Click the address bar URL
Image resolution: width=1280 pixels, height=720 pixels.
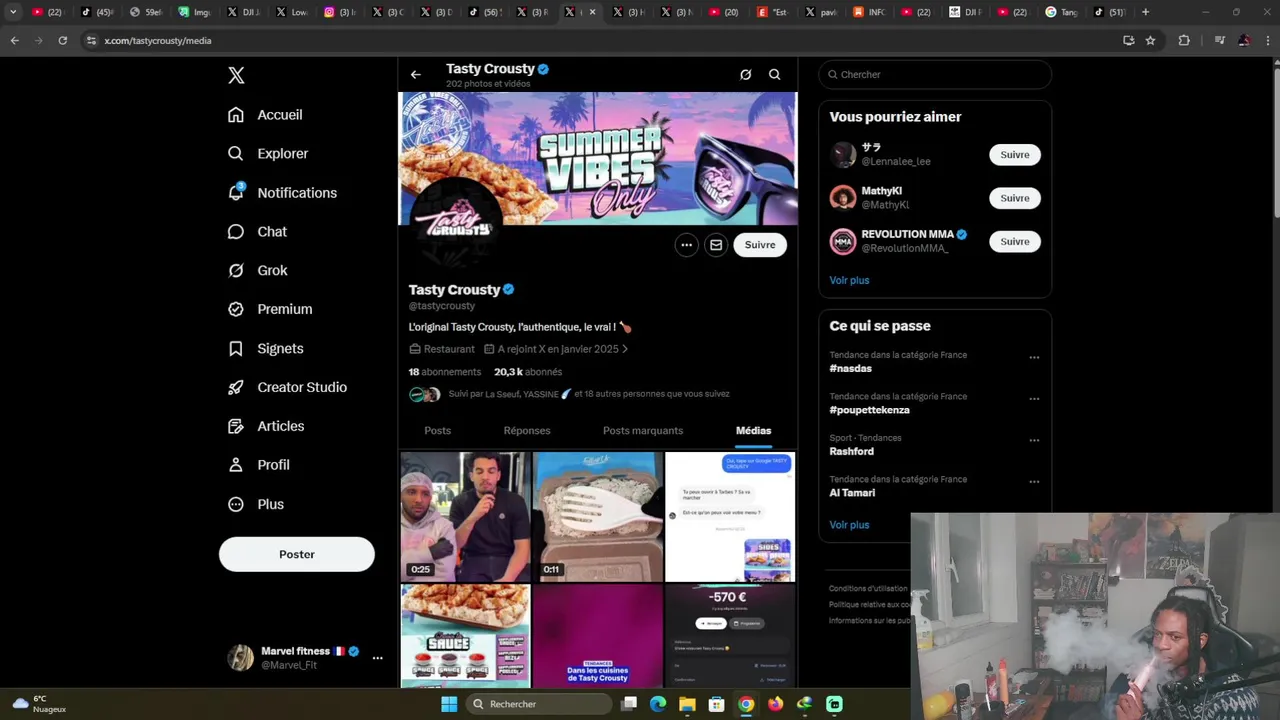click(158, 41)
